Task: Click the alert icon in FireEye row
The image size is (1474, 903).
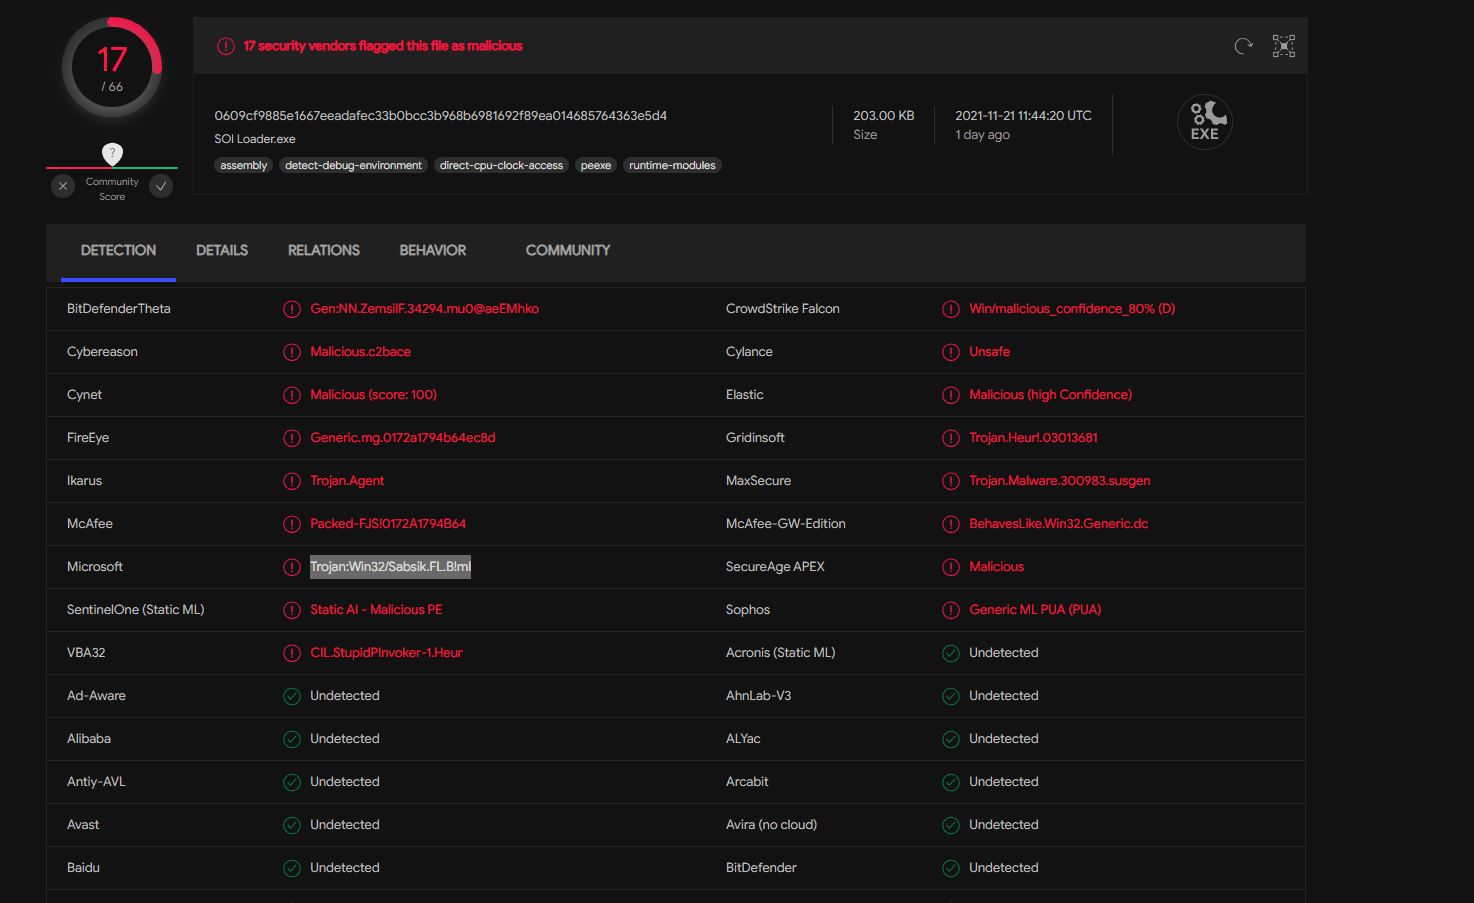Action: pyautogui.click(x=292, y=438)
